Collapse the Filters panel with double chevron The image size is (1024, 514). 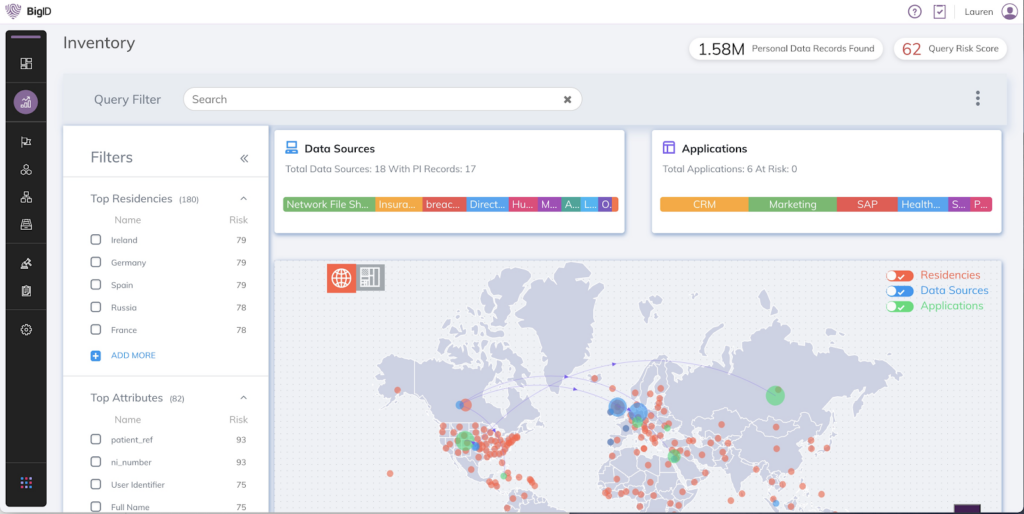[x=244, y=158]
